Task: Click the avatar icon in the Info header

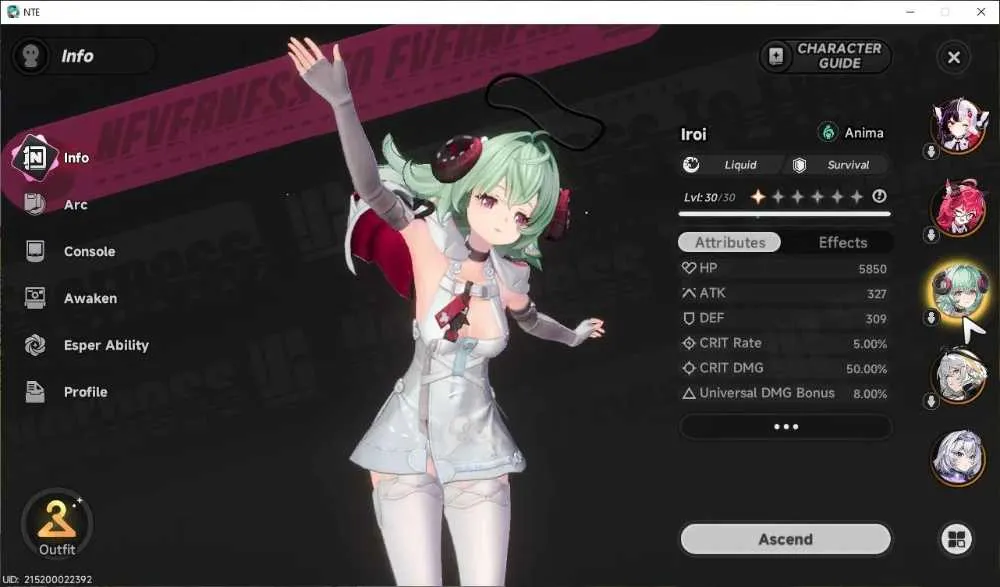Action: pos(30,56)
